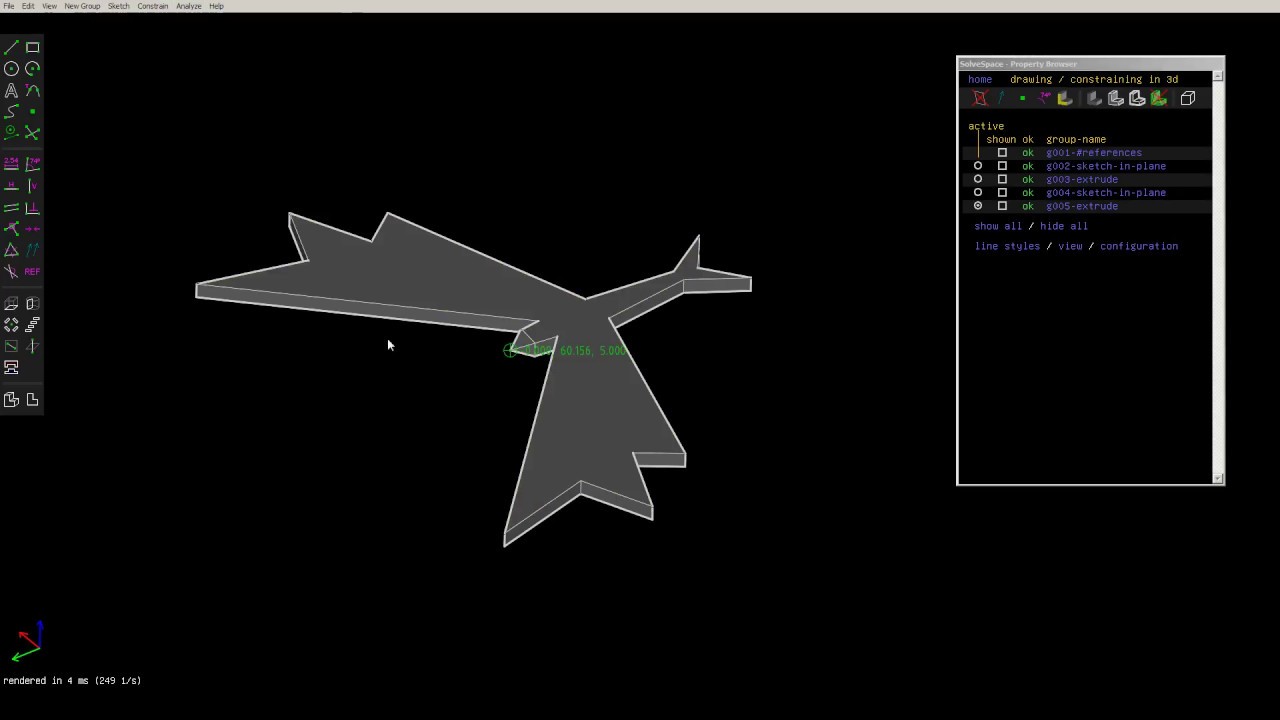The image size is (1280, 720).
Task: Apply same orientation constraint (arrows icon)
Action: click(32, 250)
